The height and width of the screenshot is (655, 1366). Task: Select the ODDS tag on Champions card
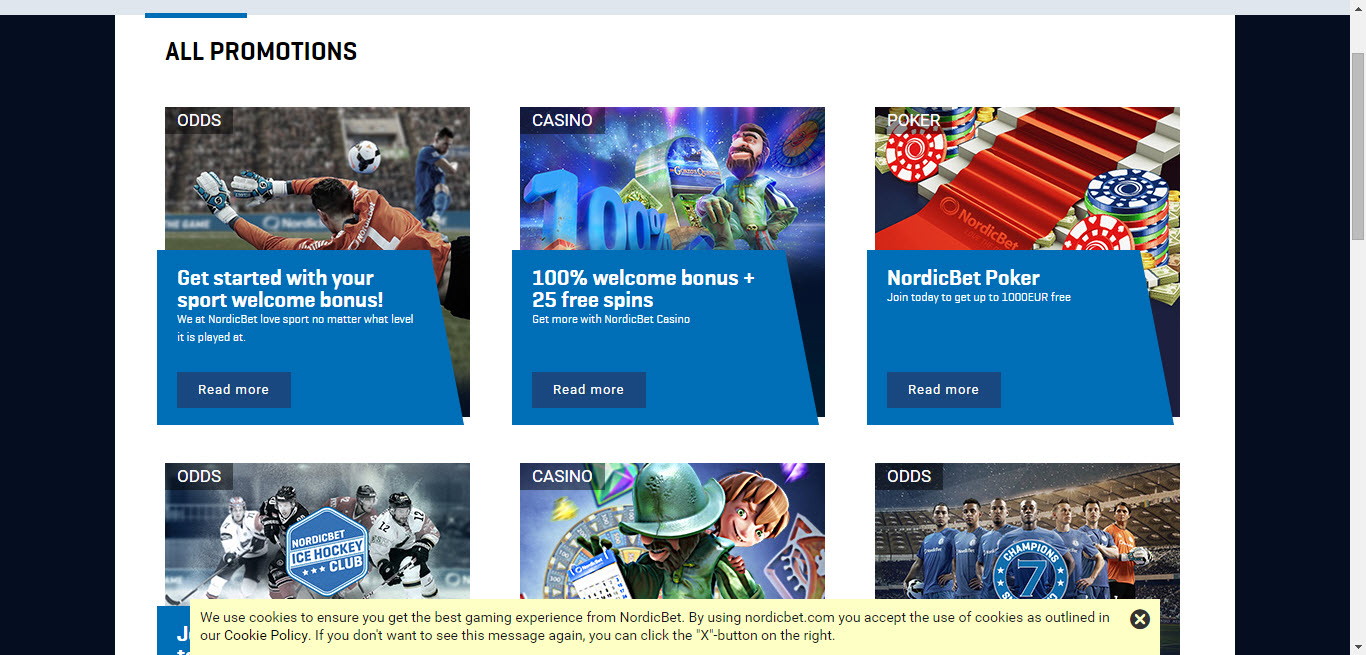point(909,476)
